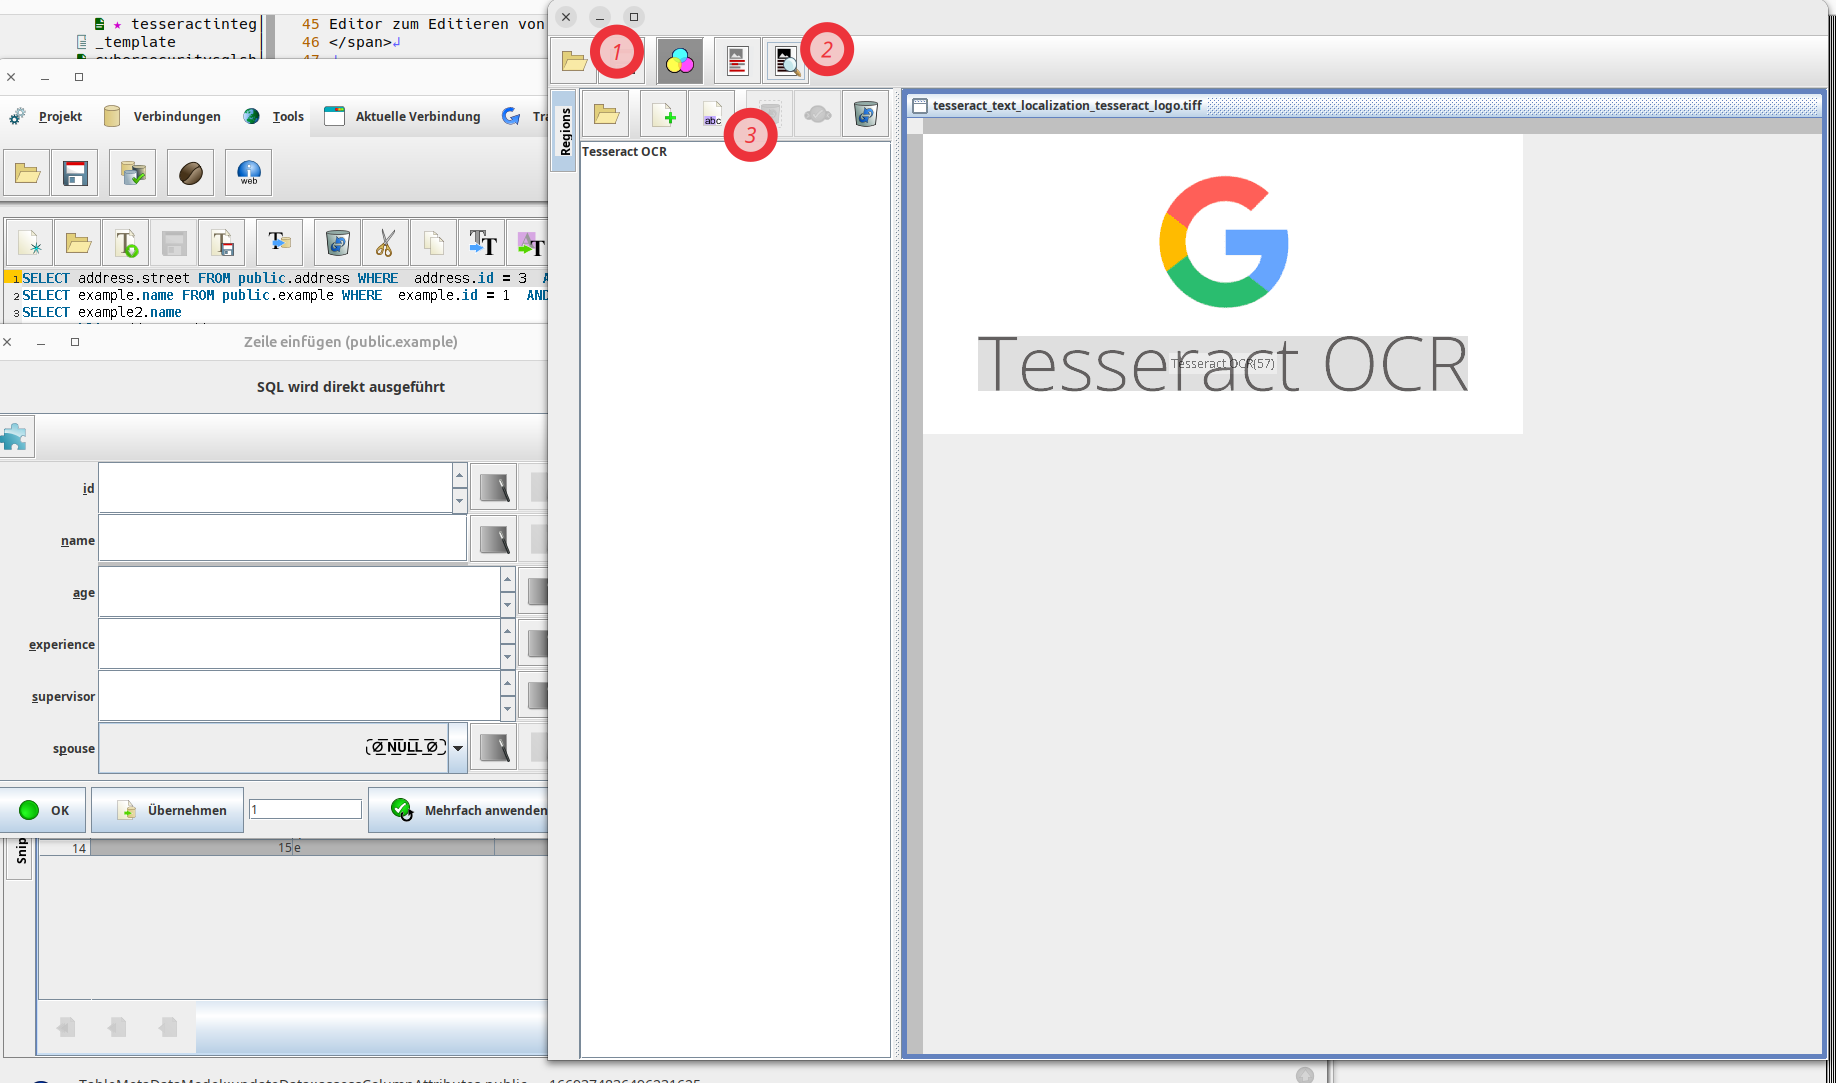The width and height of the screenshot is (1836, 1083).
Task: Select the document layout analysis icon
Action: tap(737, 60)
